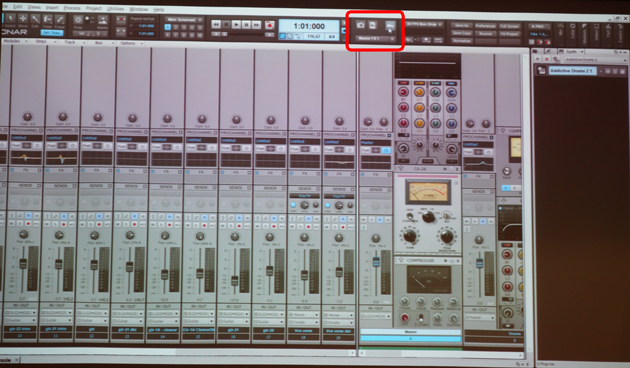630x368 pixels.
Task: Toggle the Snap to grid button
Action: 78,19
